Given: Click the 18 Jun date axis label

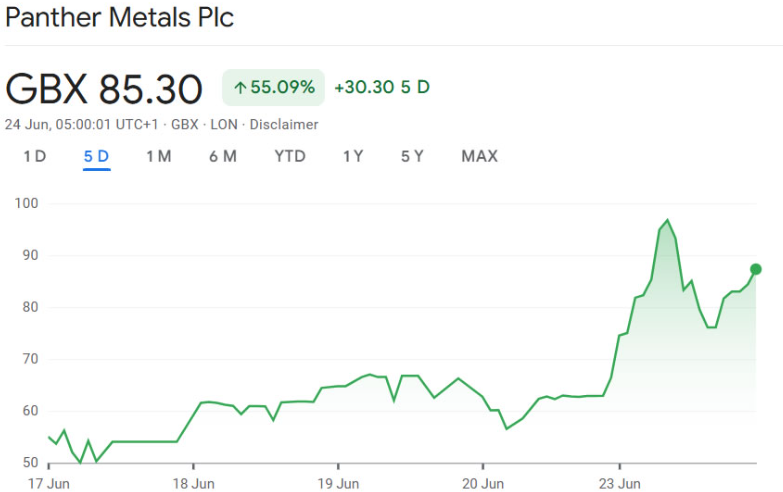Looking at the screenshot, I should (193, 483).
